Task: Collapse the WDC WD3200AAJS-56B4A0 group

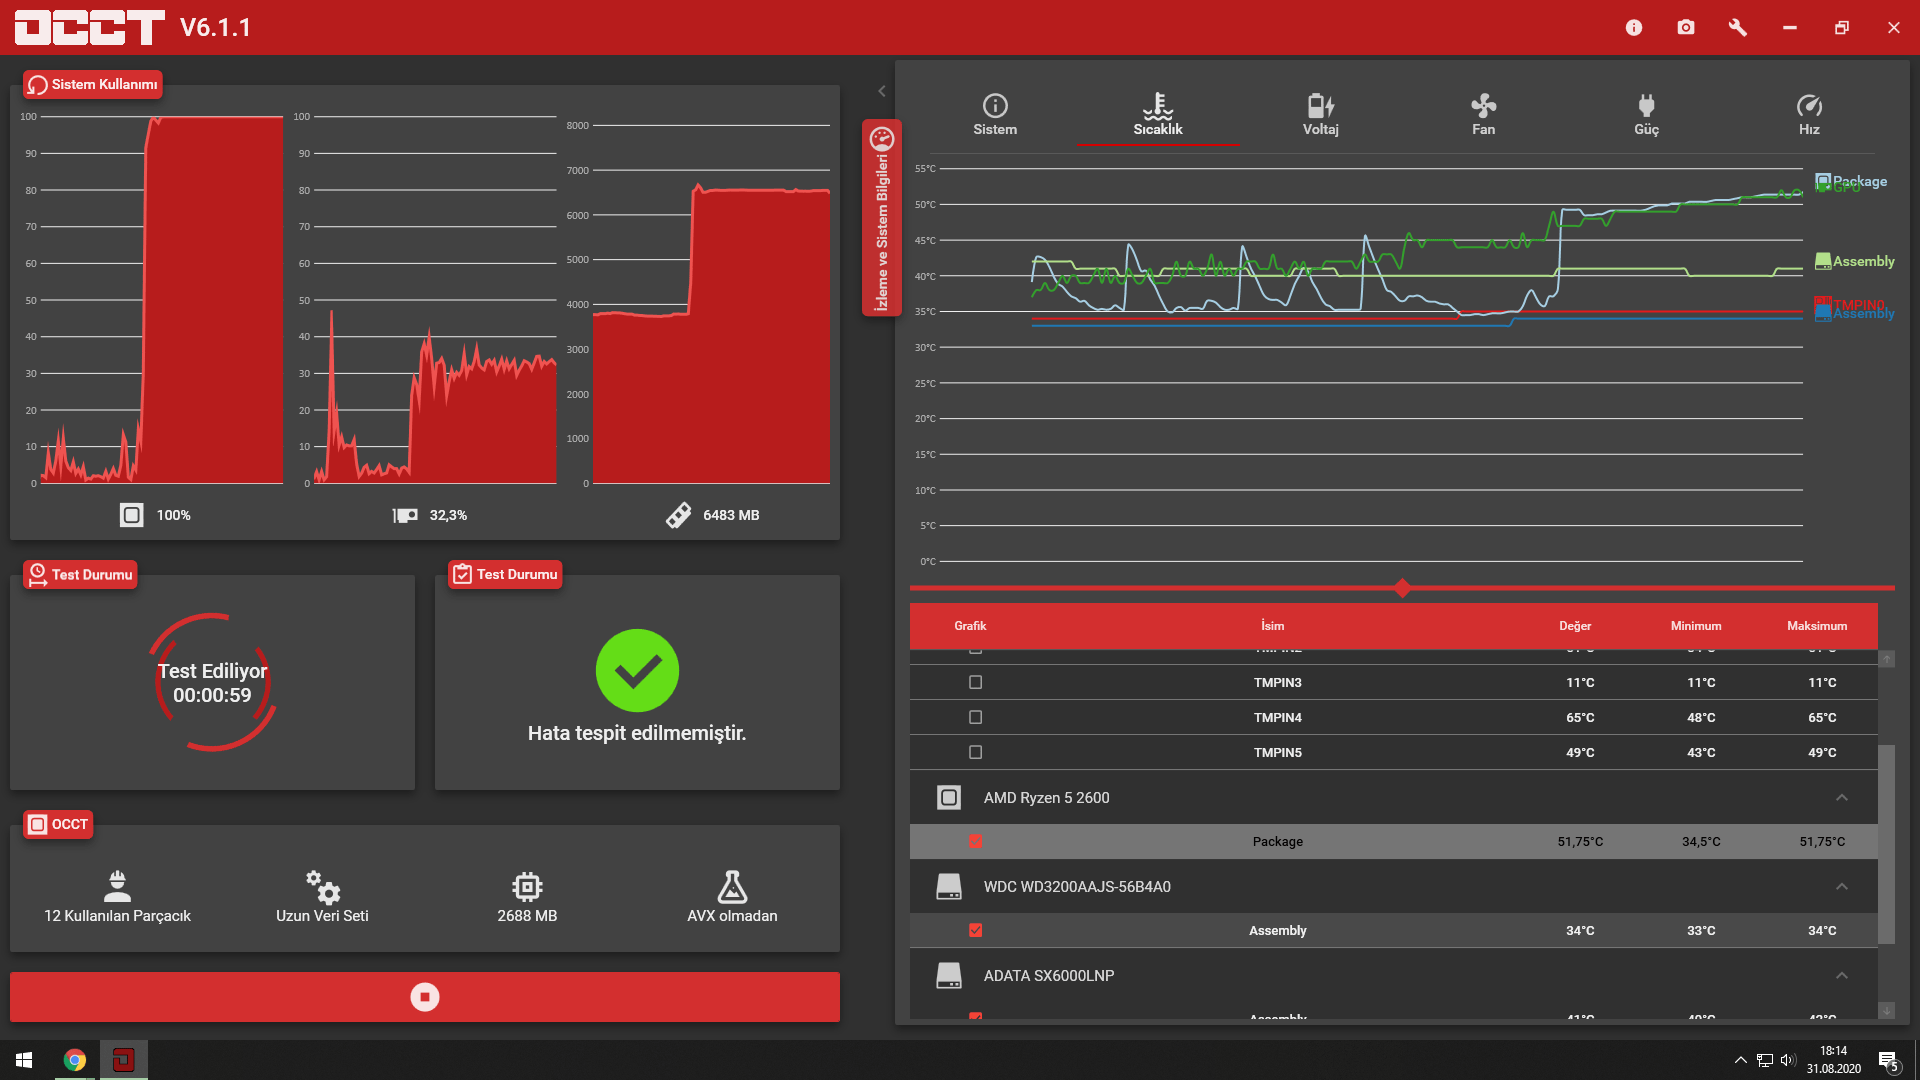Action: pos(1842,886)
